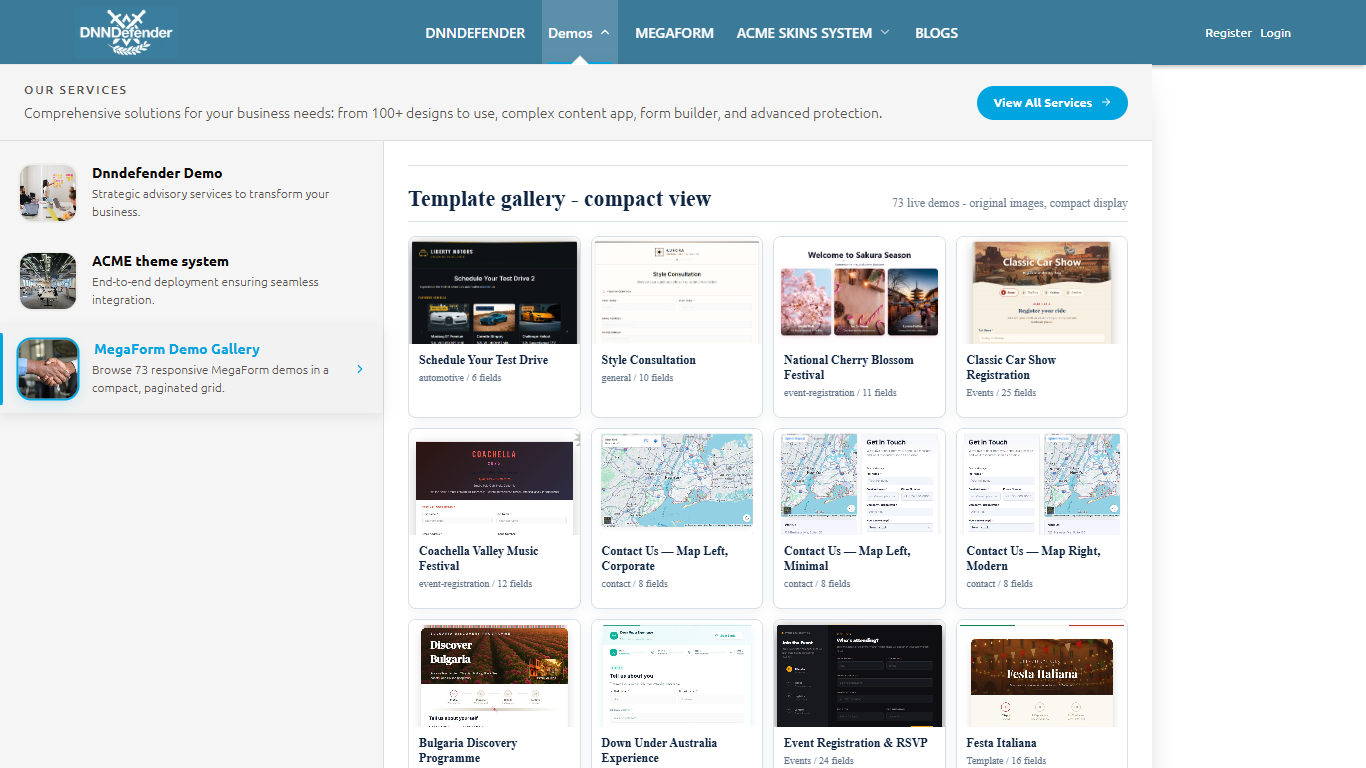Open the MEGAFORM menu item

(x=674, y=33)
